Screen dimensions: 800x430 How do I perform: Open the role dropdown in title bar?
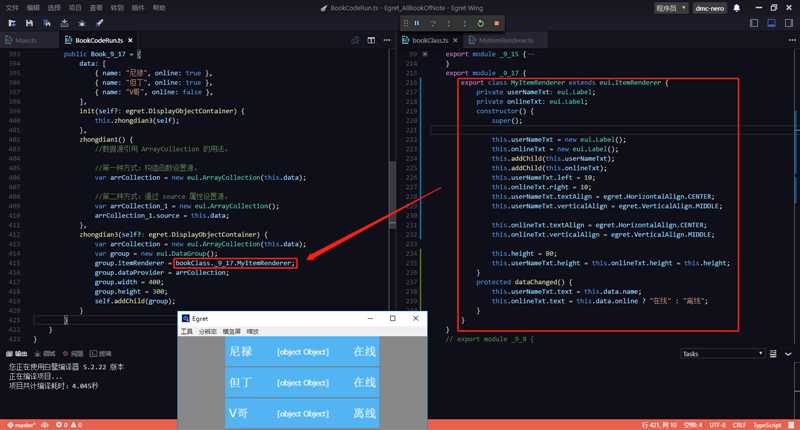tap(671, 8)
